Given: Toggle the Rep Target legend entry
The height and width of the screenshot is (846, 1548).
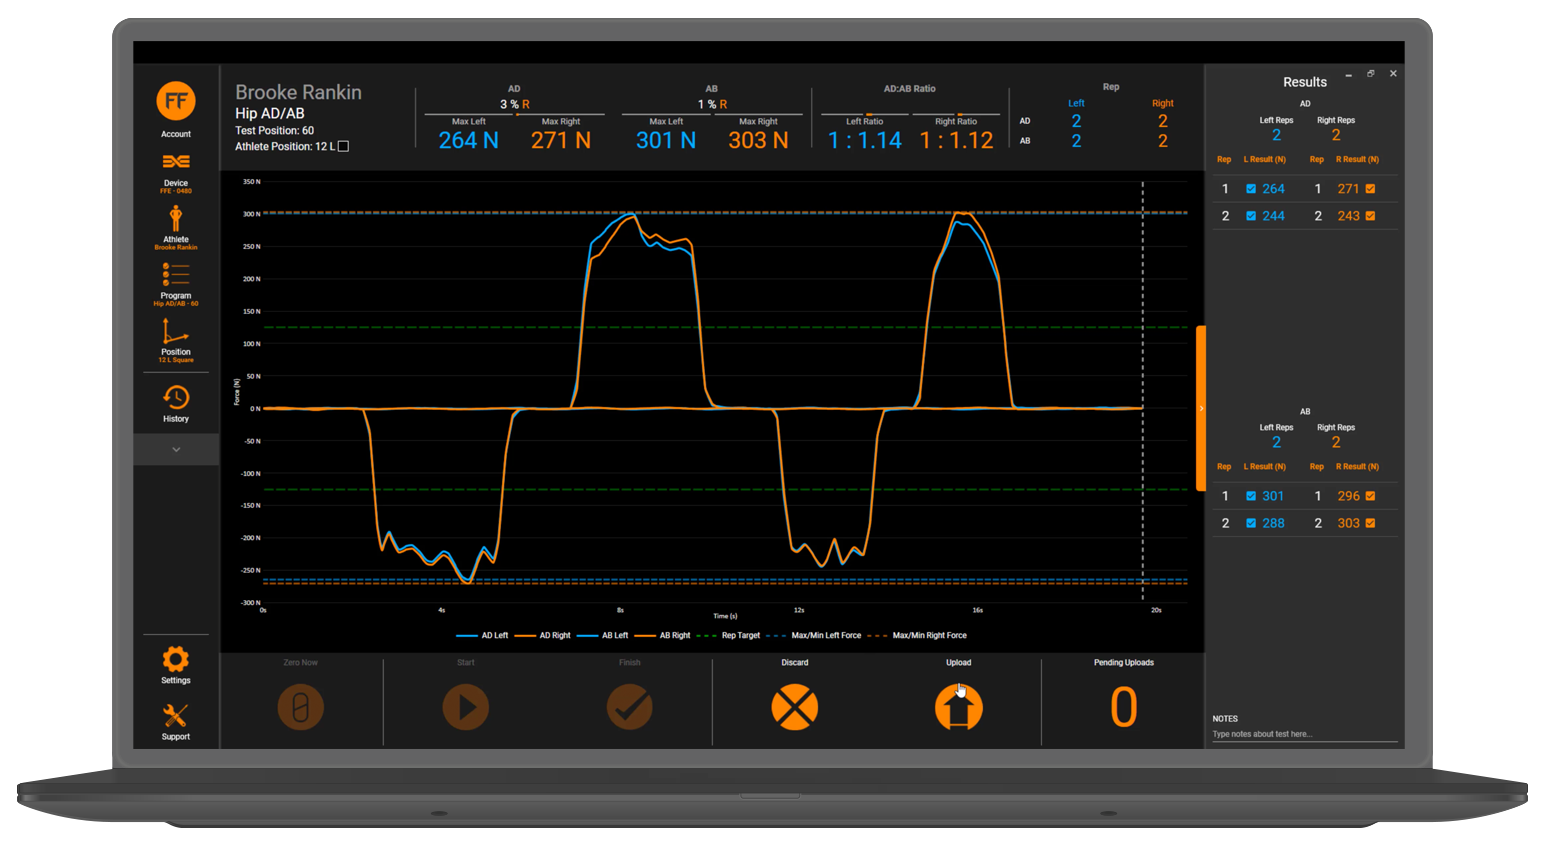Looking at the screenshot, I should click(729, 636).
